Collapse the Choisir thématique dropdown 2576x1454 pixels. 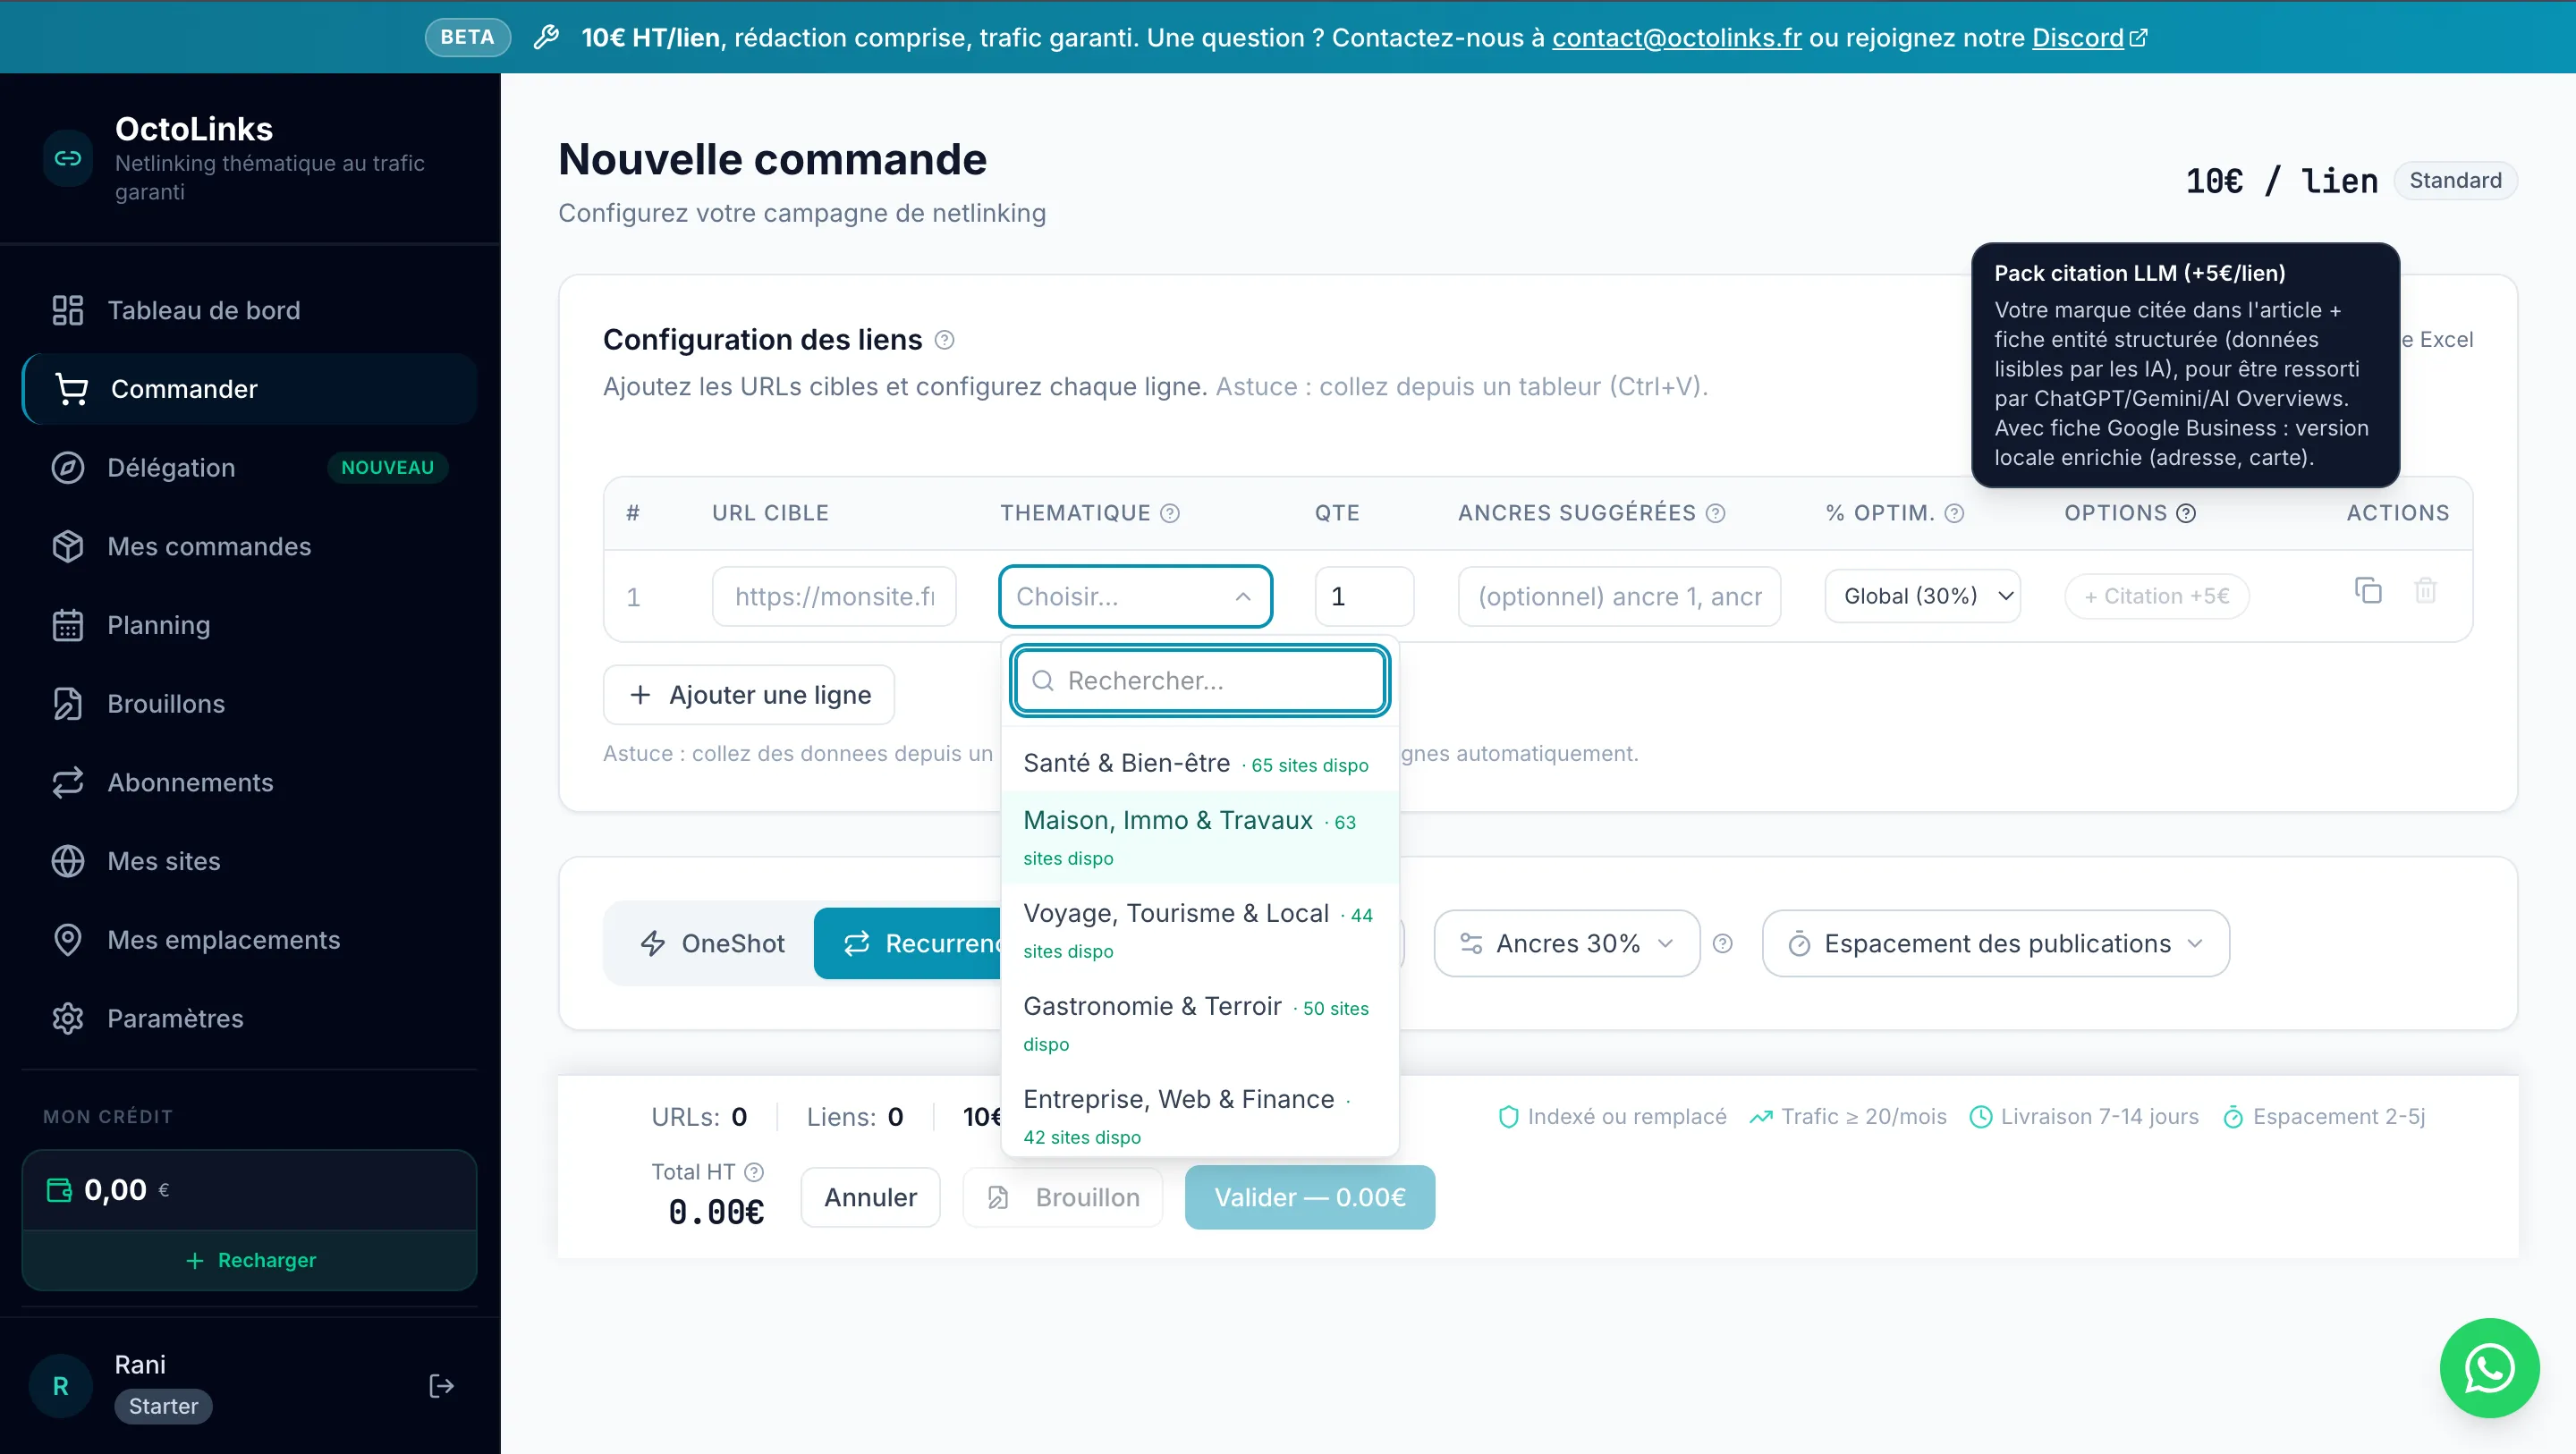pyautogui.click(x=1135, y=597)
